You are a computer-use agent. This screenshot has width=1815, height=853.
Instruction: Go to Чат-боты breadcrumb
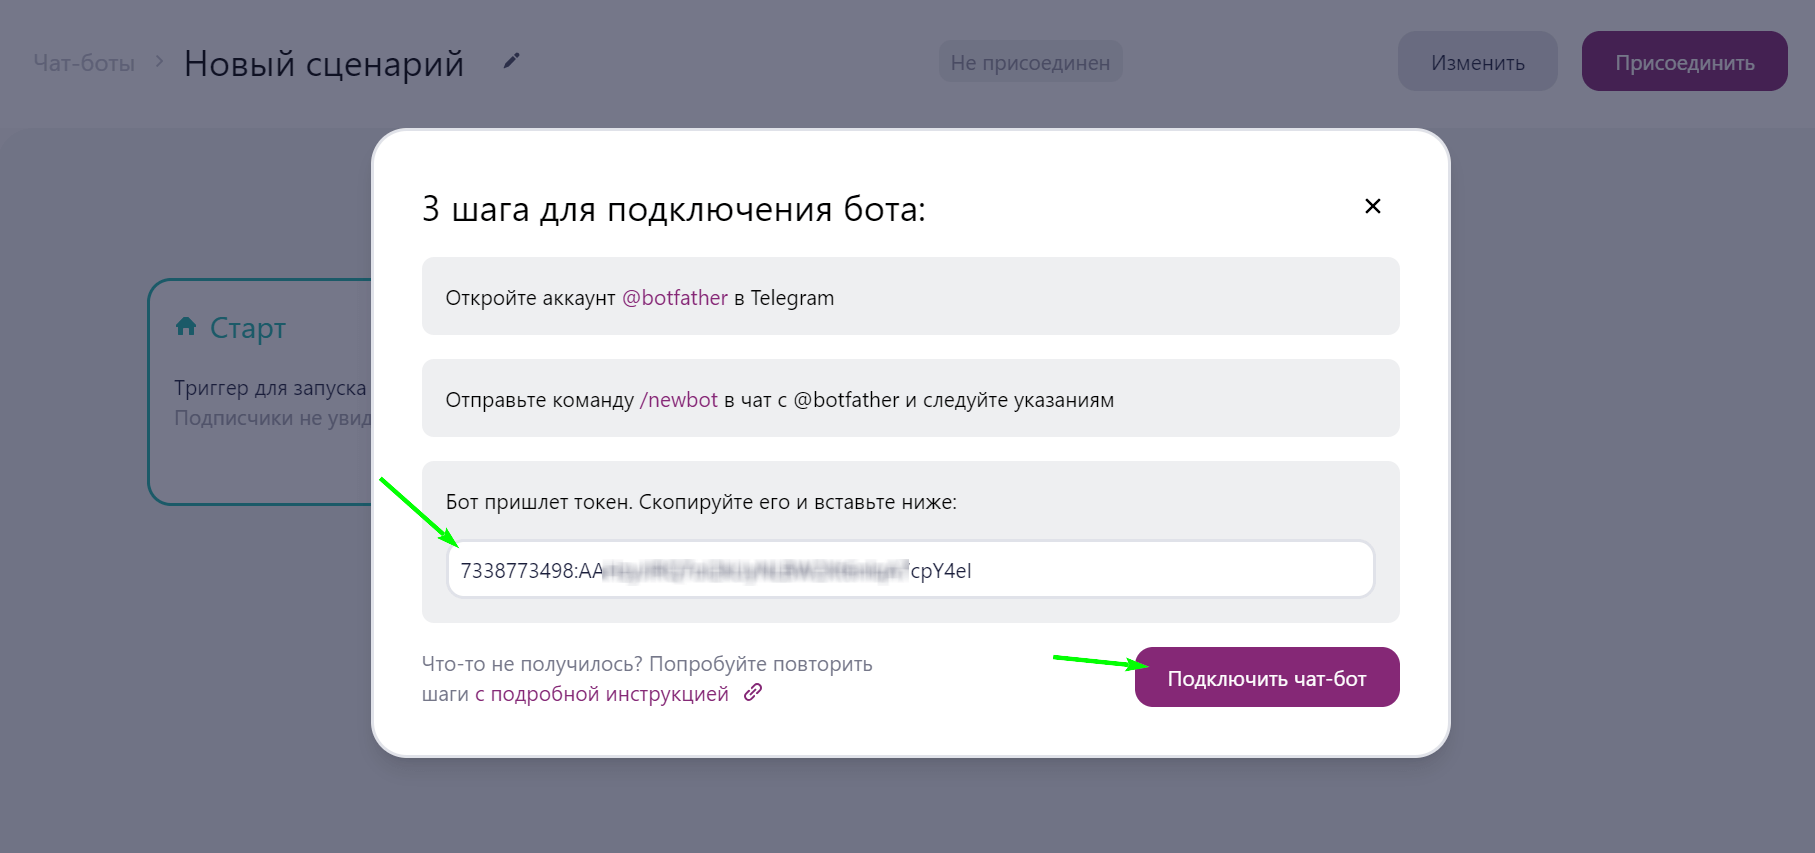pyautogui.click(x=84, y=63)
